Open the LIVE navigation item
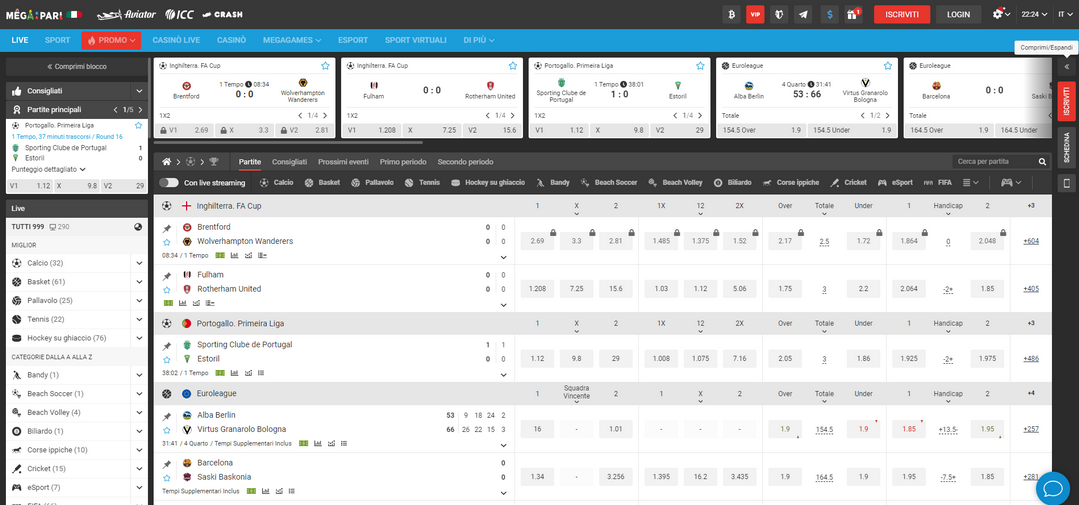 20,40
